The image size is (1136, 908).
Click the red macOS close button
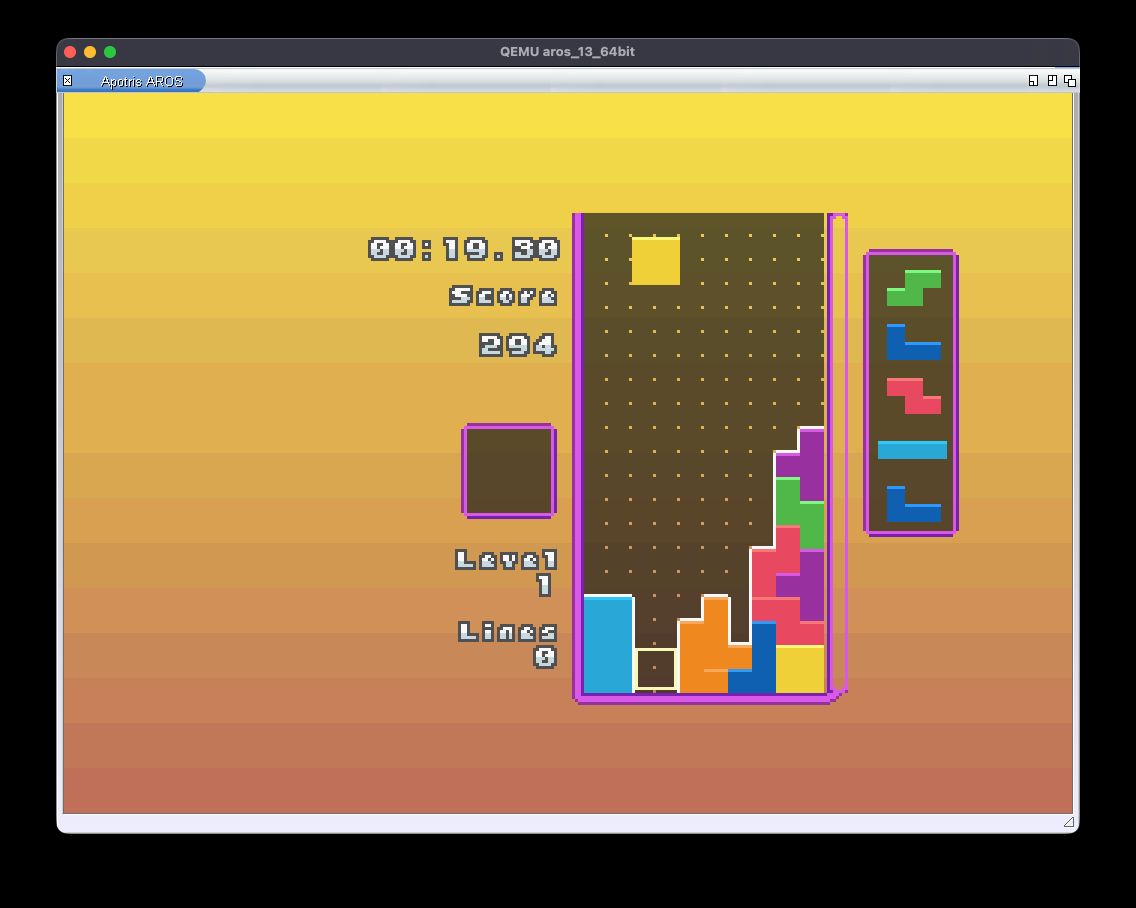coord(70,51)
